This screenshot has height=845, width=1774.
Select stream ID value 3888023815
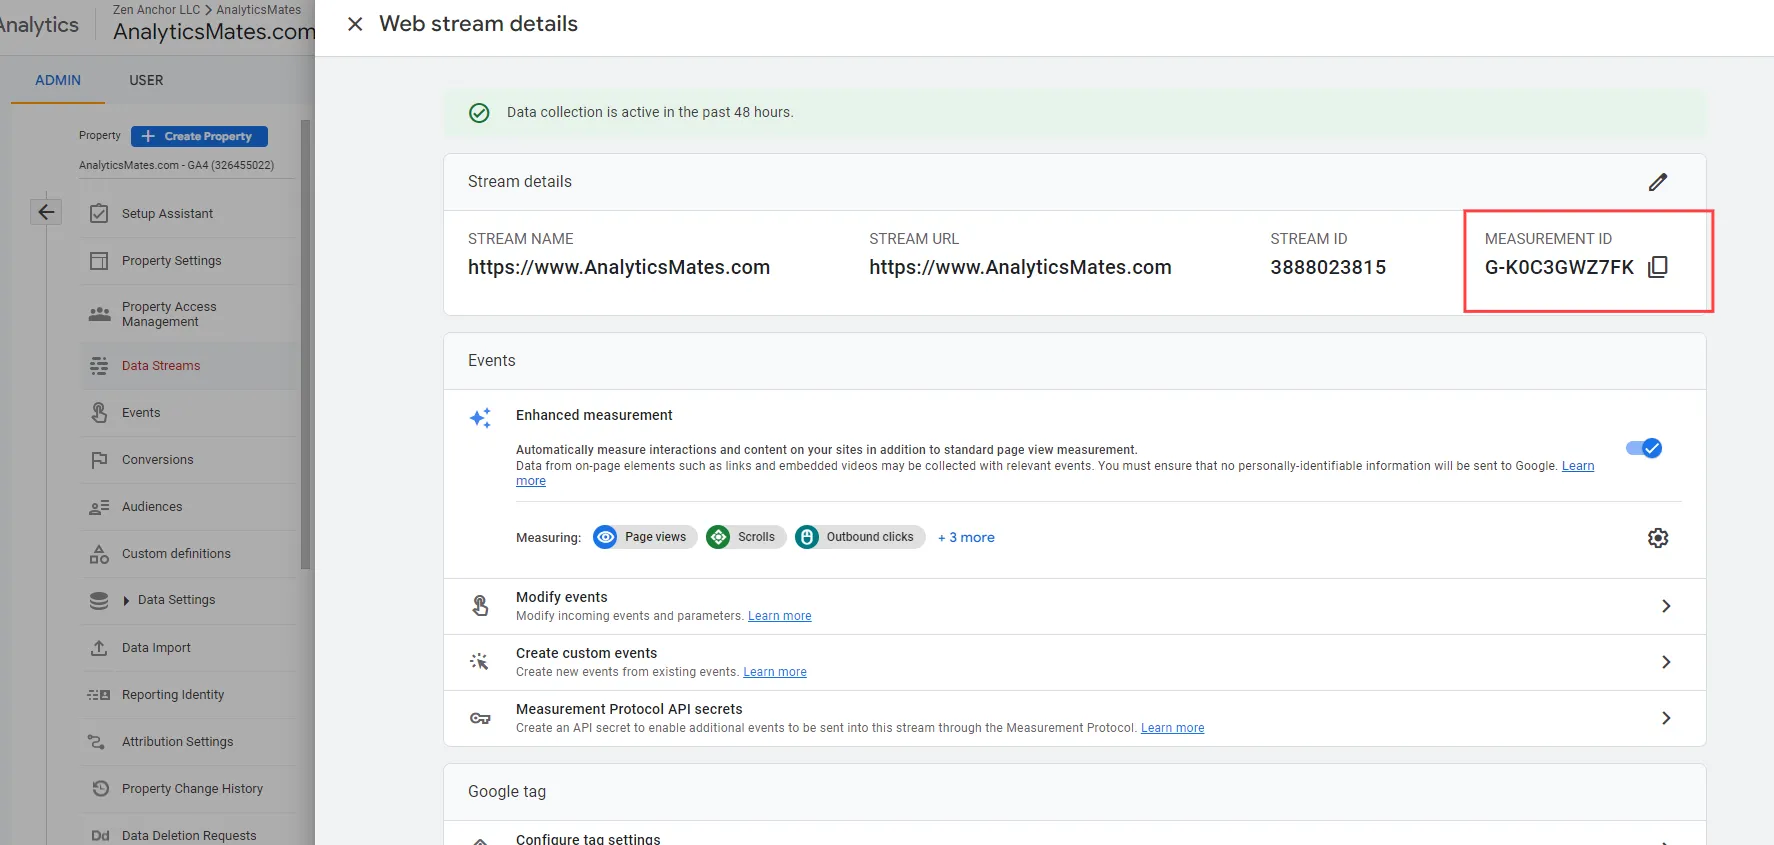point(1328,268)
